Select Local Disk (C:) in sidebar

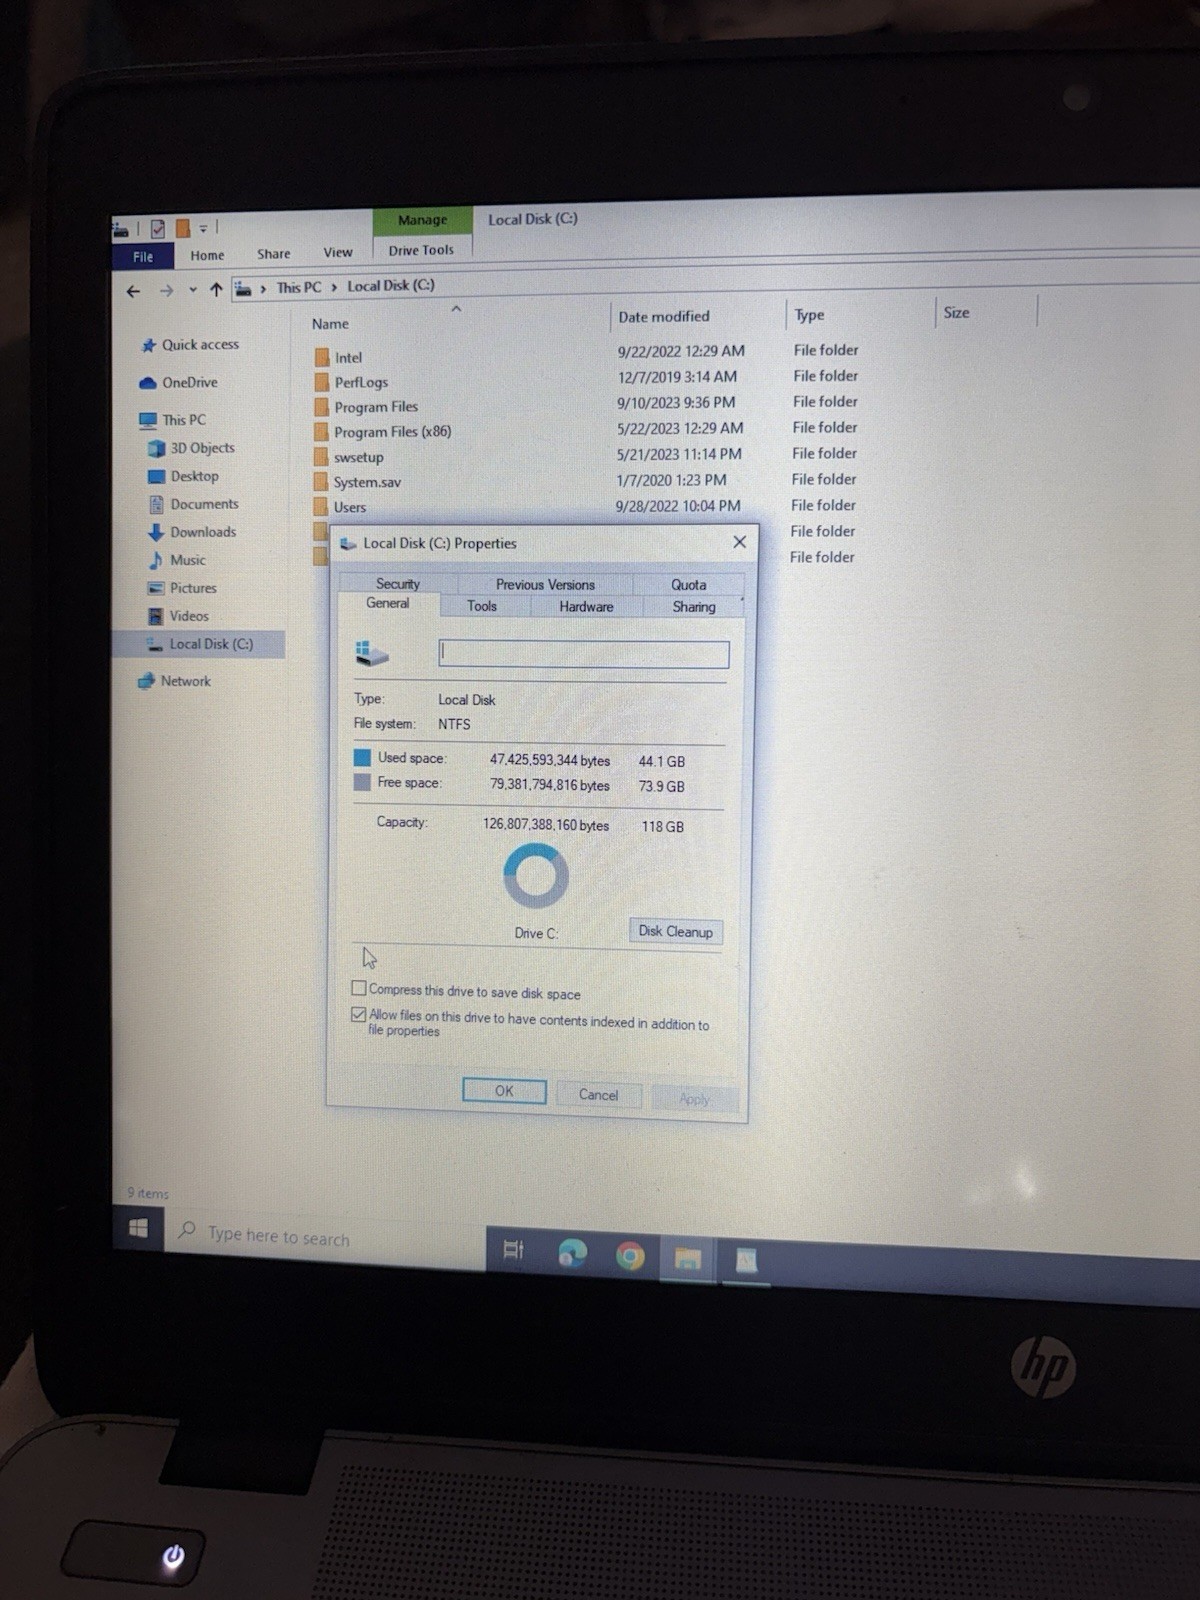pyautogui.click(x=199, y=644)
